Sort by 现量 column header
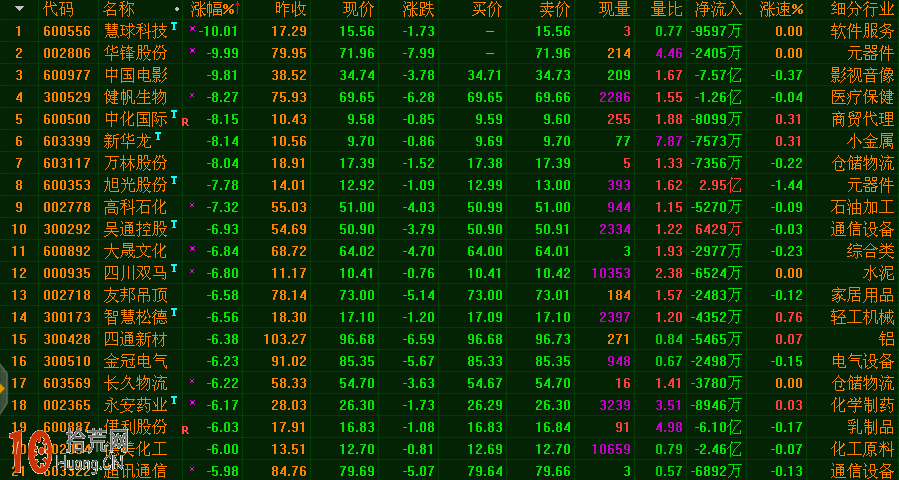Viewport: 899px width, 480px height. click(615, 9)
